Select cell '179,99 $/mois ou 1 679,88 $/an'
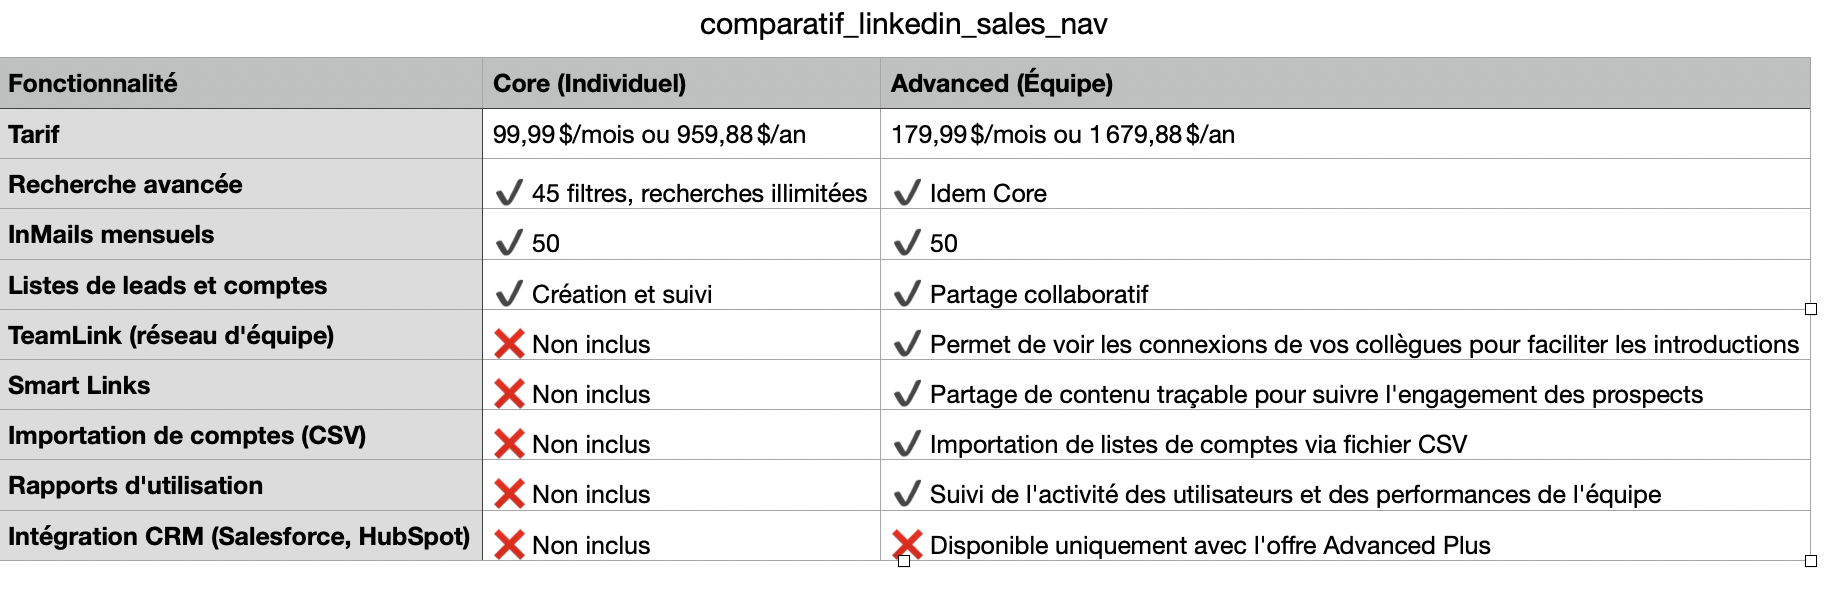Screen dimensions: 1846x612 [x=1345, y=134]
